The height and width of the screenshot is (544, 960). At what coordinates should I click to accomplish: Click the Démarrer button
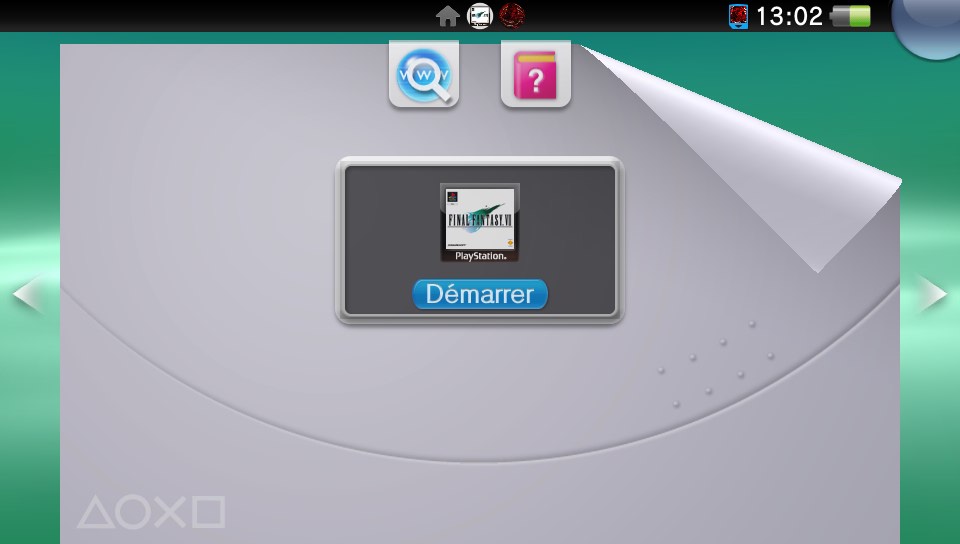[479, 294]
